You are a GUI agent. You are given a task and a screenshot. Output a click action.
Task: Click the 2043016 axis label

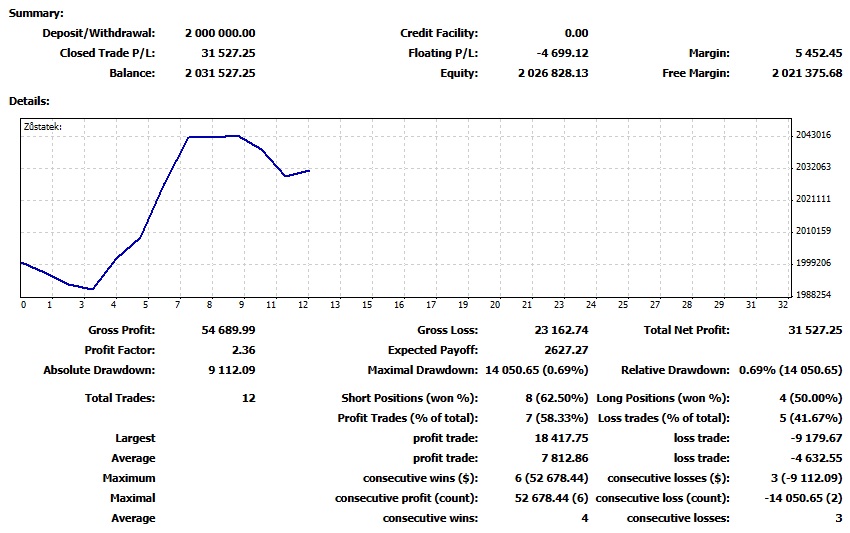point(813,135)
